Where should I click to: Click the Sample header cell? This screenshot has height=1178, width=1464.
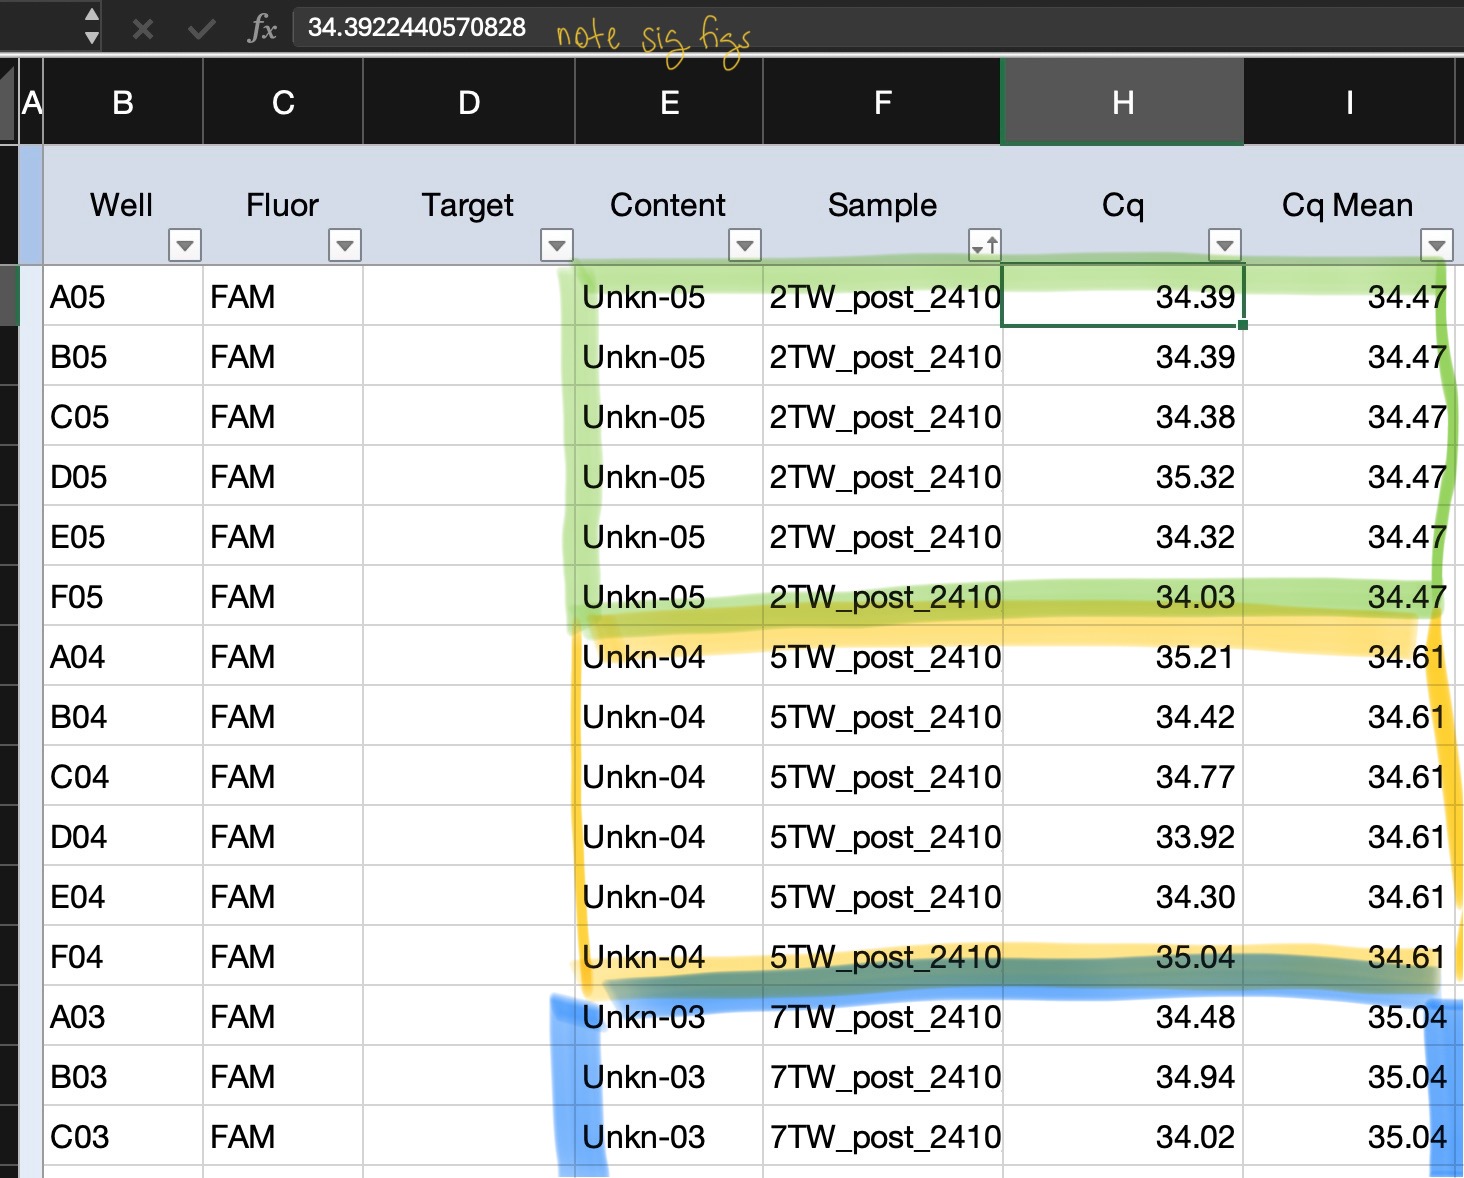[x=883, y=205]
